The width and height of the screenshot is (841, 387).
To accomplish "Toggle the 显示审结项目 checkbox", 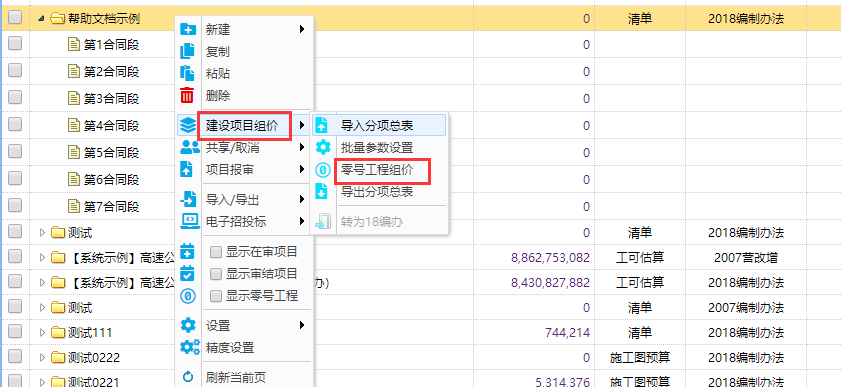I will pyautogui.click(x=216, y=274).
